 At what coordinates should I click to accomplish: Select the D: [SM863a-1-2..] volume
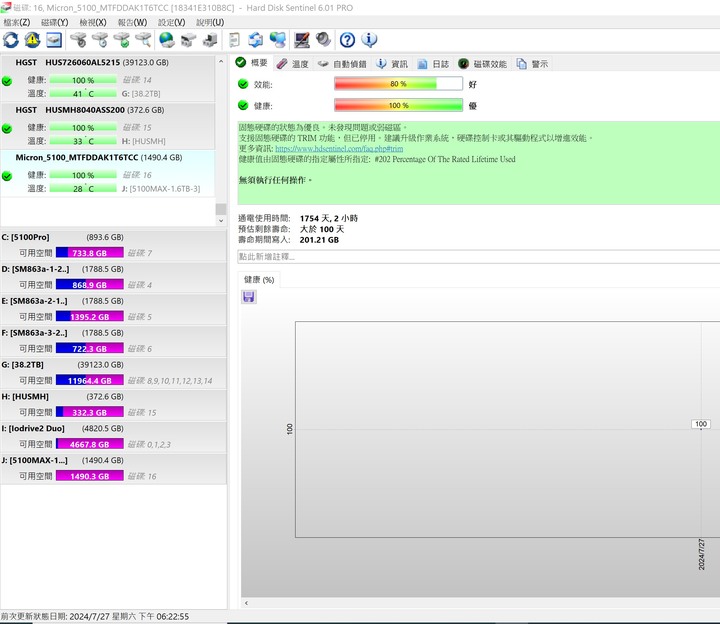pos(113,277)
